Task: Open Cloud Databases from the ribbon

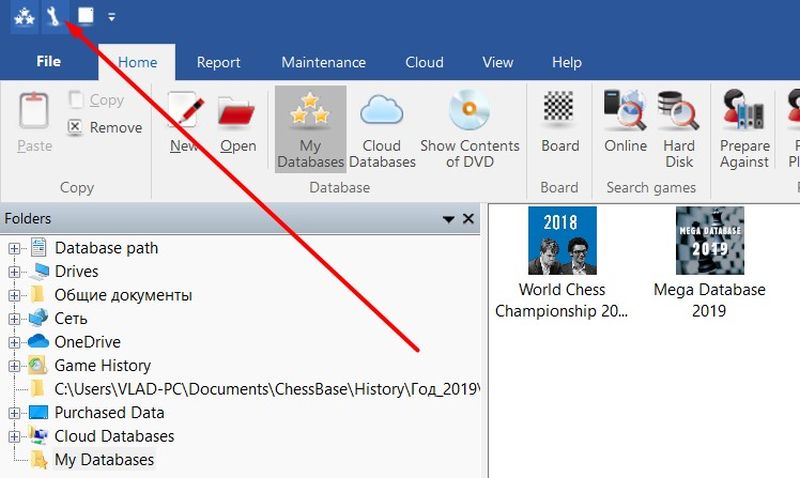Action: point(381,128)
